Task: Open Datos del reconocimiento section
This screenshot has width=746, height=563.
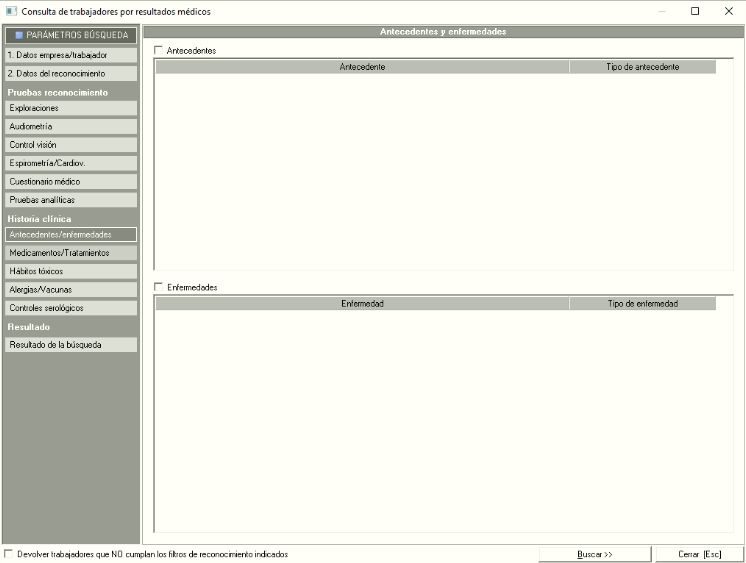Action: click(x=70, y=73)
